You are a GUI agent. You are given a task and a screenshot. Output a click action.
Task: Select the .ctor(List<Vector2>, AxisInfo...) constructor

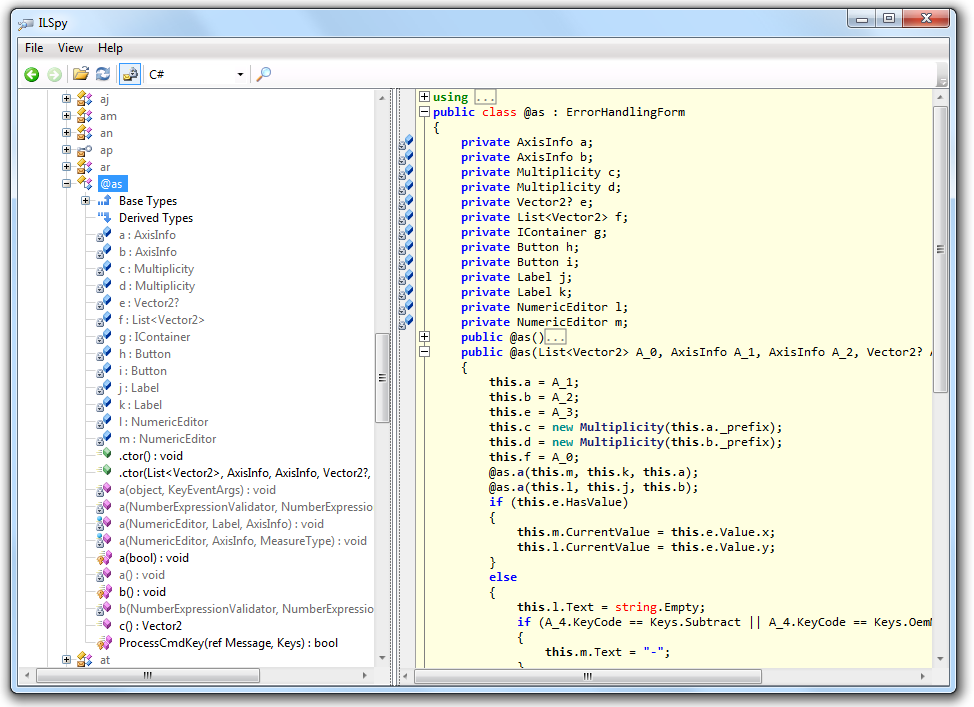(245, 473)
